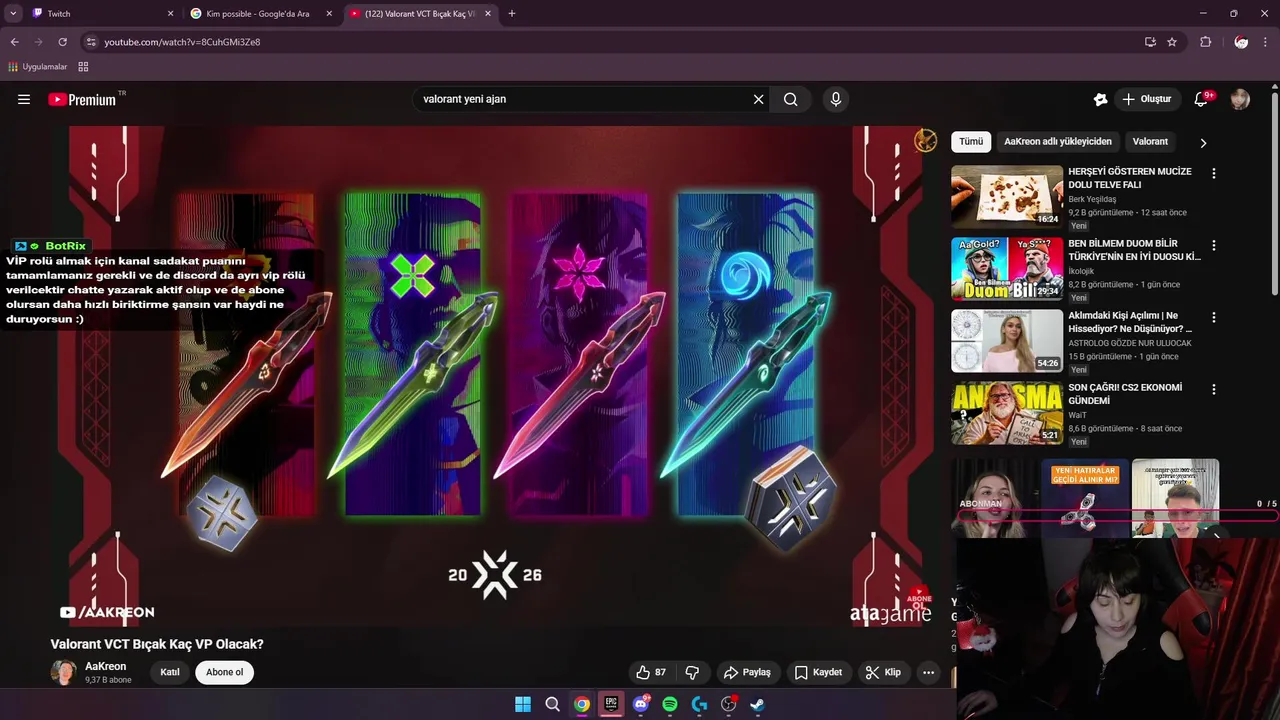Viewport: 1280px width, 720px height.
Task: Open options for HERŞEYİ GÖSTEREN MUCİZE video
Action: pos(1214,173)
